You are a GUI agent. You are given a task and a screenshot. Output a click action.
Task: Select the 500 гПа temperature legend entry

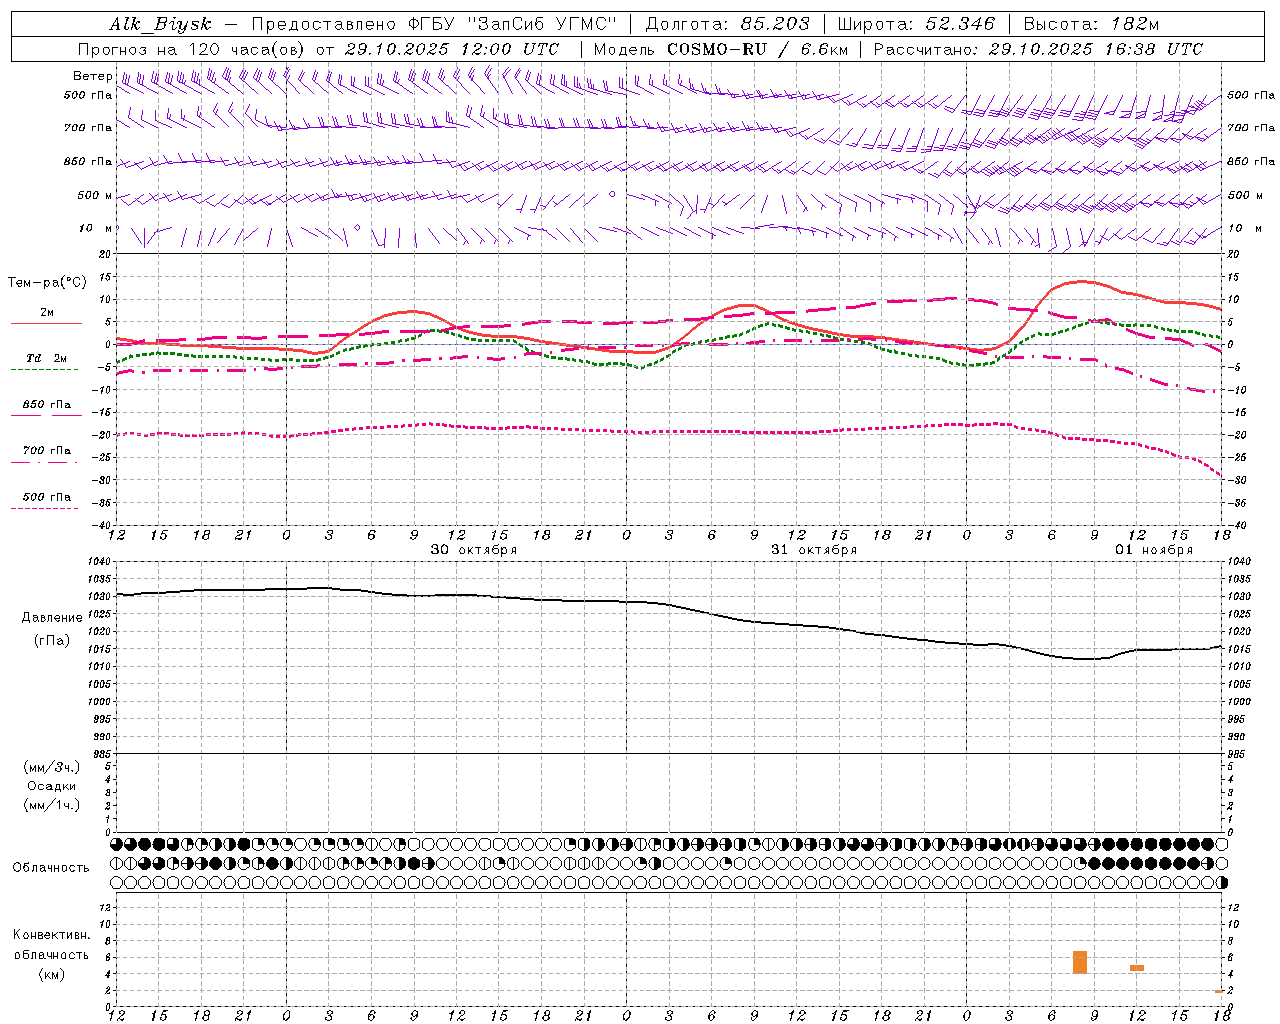pyautogui.click(x=47, y=496)
